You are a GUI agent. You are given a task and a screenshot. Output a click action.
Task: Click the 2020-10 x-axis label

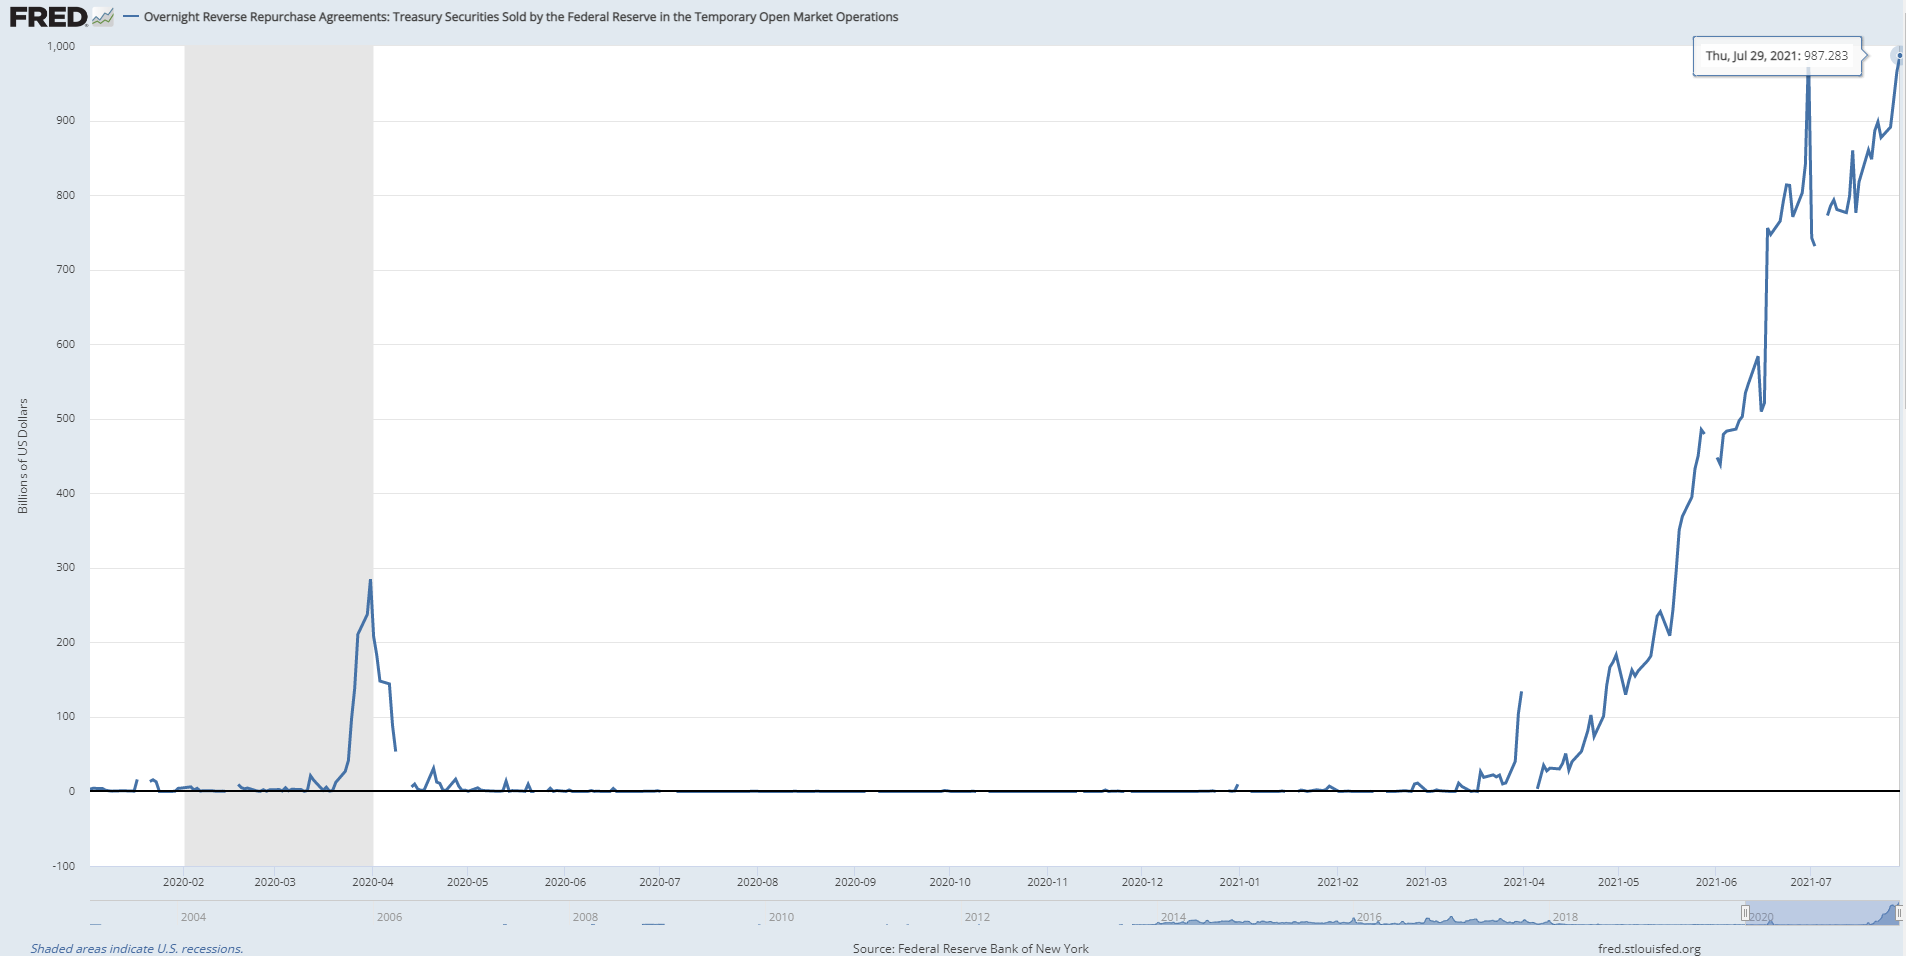click(x=950, y=882)
